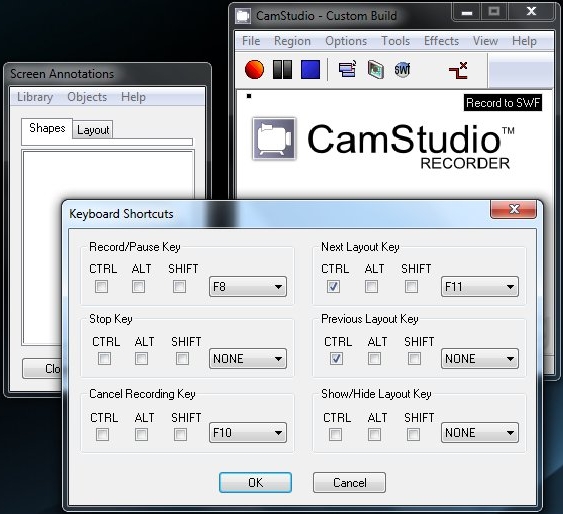Check ALT for Stop Key
The width and height of the screenshot is (563, 514).
tap(141, 358)
